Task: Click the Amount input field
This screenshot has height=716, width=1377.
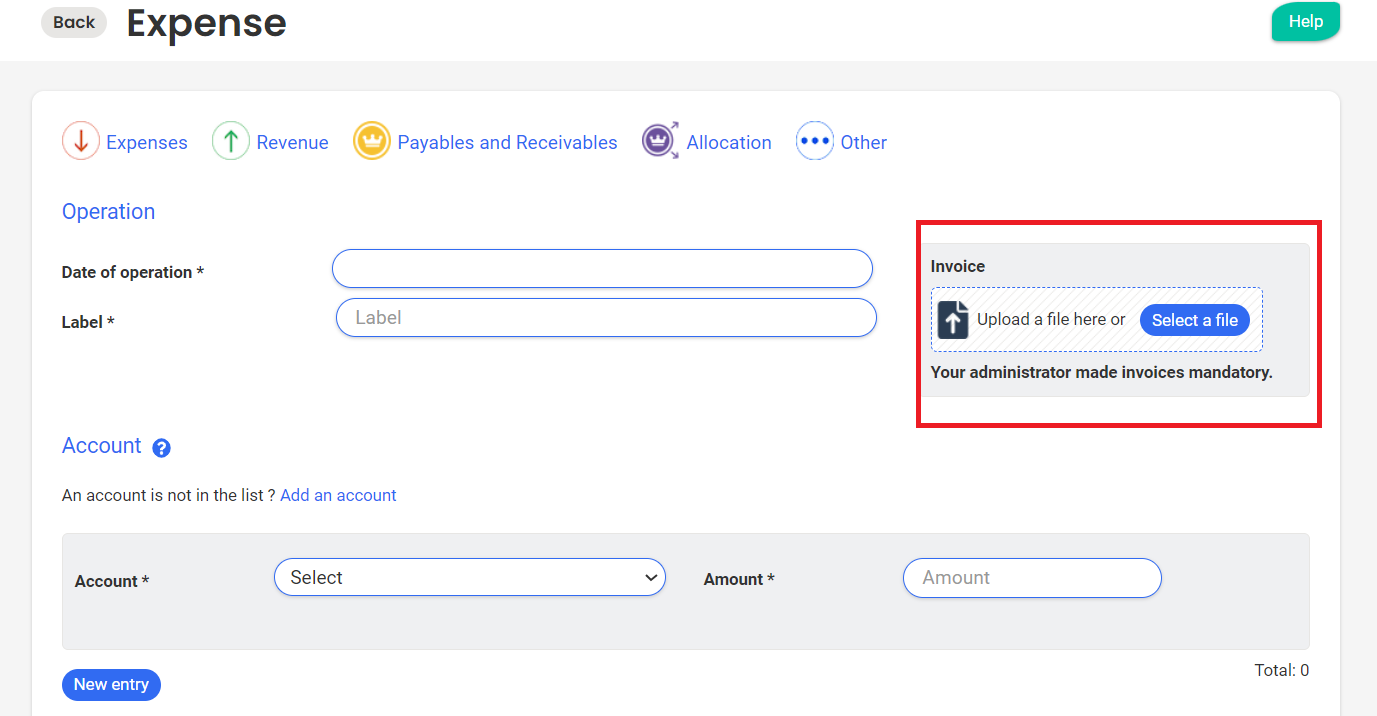Action: 1031,578
